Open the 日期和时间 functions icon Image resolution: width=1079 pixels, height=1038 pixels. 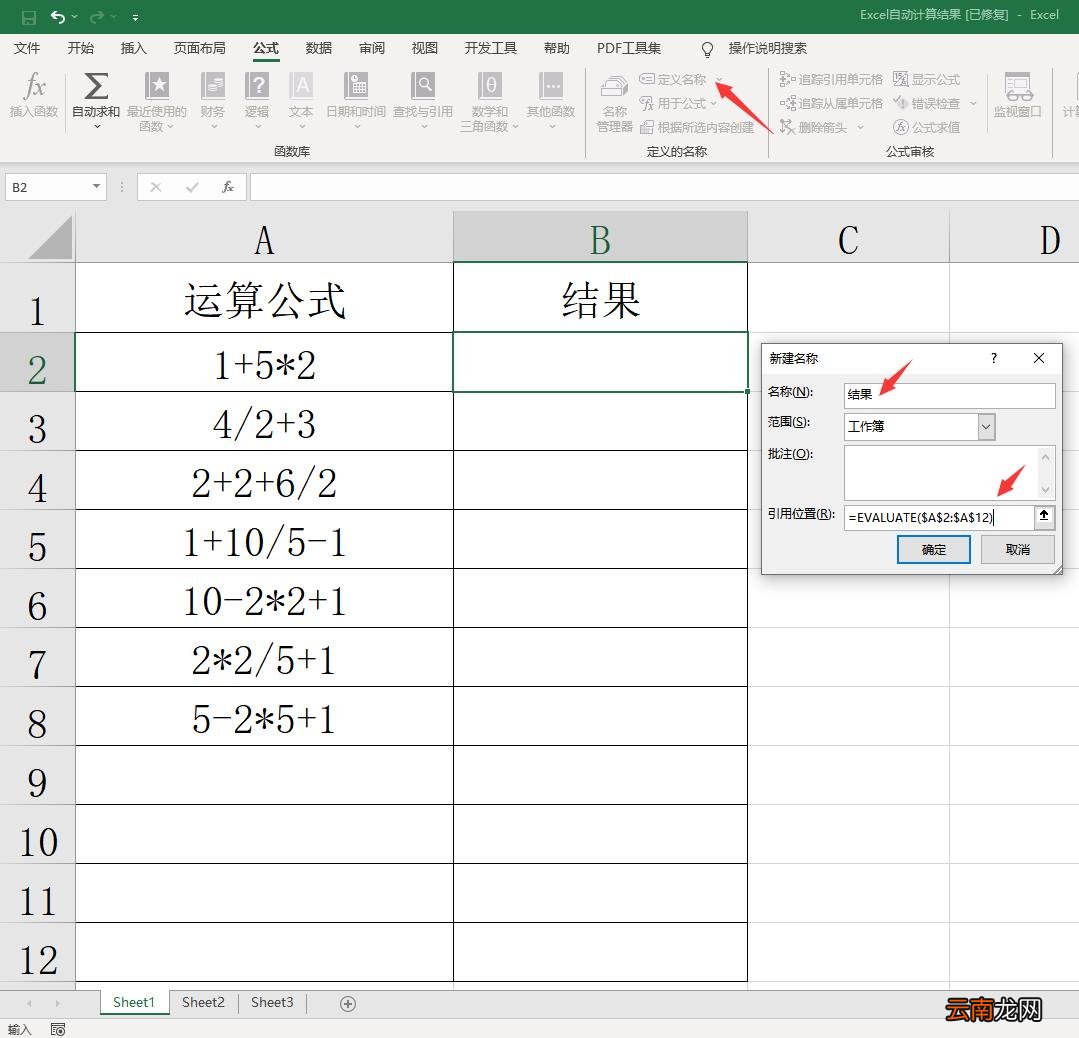pyautogui.click(x=356, y=86)
